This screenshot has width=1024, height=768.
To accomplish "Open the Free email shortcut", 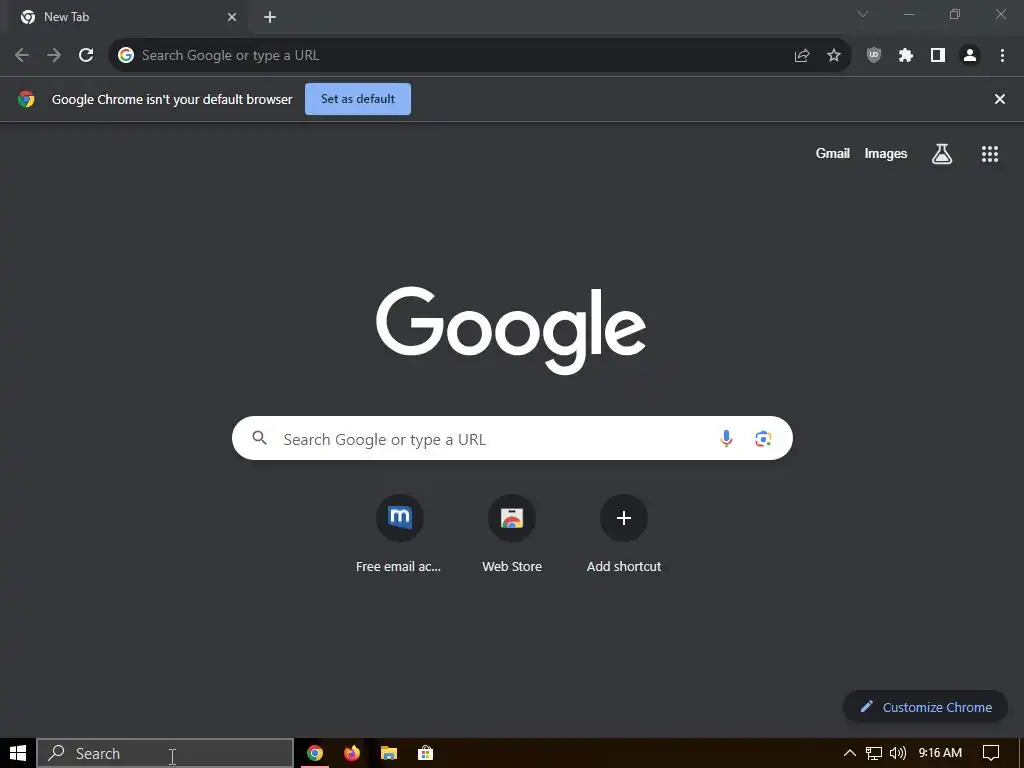I will pos(399,534).
